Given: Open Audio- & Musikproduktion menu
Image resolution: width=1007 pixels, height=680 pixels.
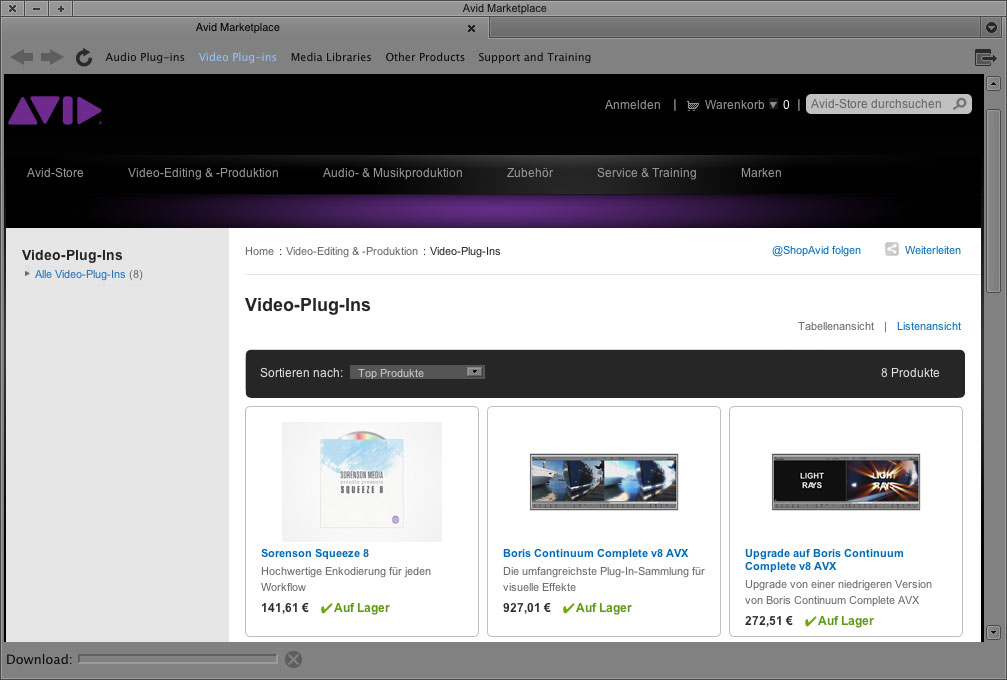Looking at the screenshot, I should coord(392,173).
